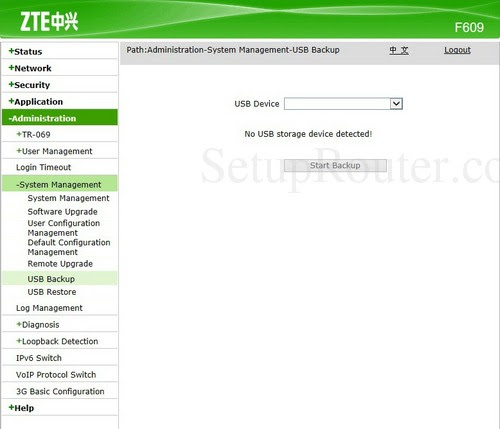Click the 'No USB storage device detected!' message
Viewport: 500px width, 429px height.
(308, 134)
